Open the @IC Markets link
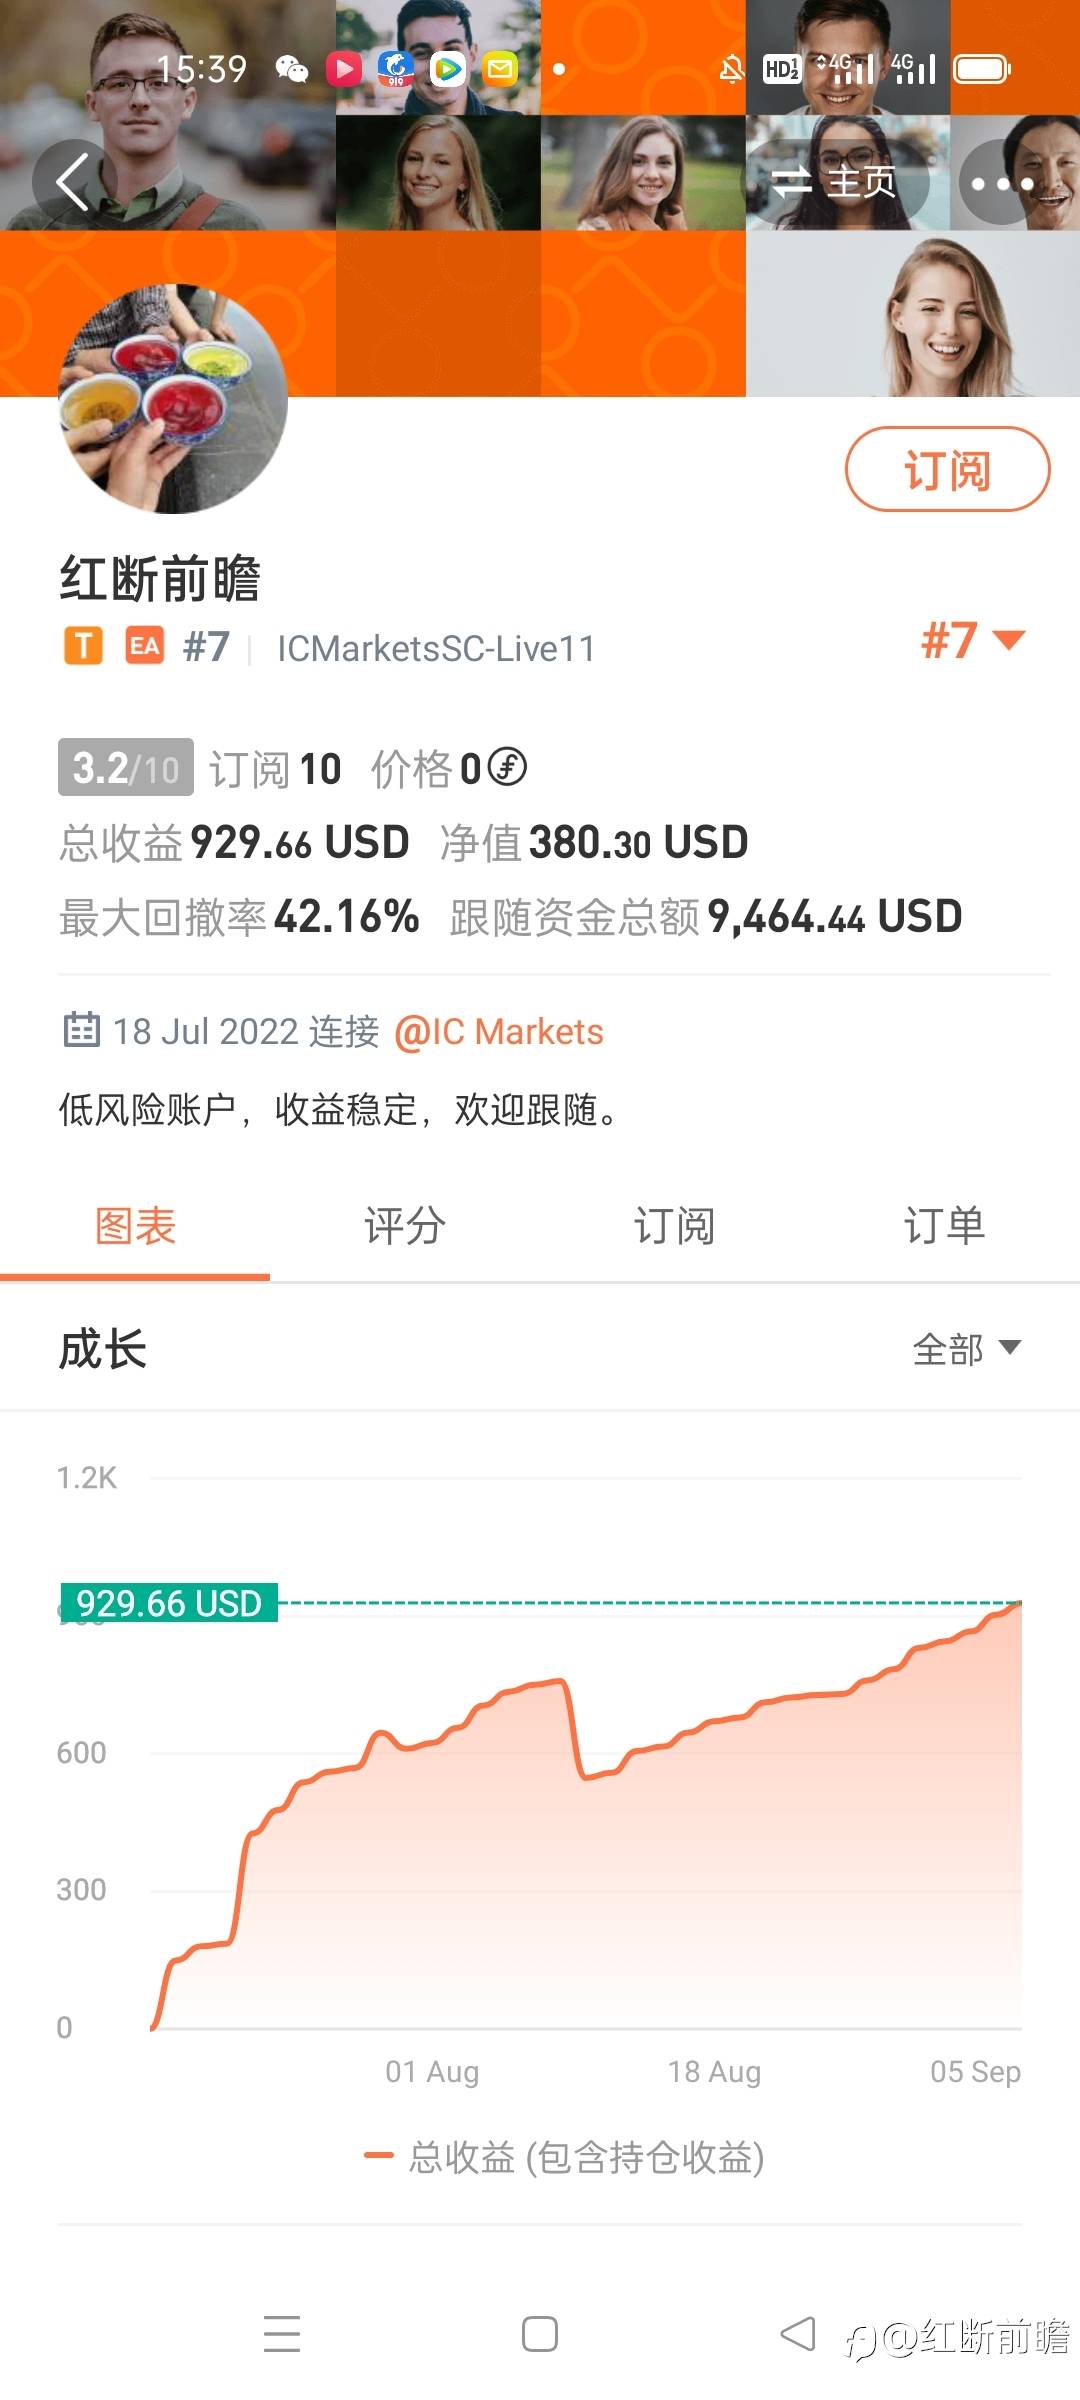 (499, 1031)
